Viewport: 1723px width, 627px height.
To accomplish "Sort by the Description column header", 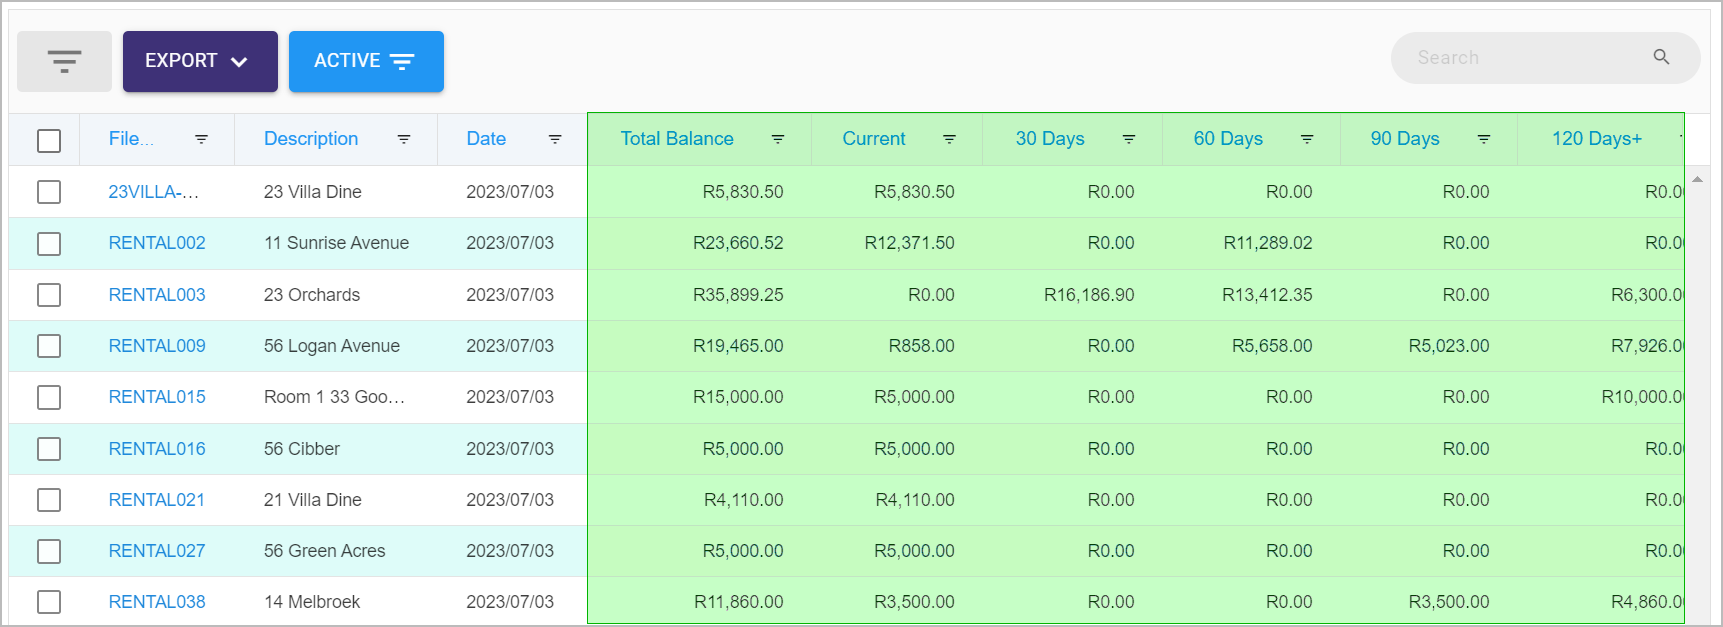I will (311, 139).
